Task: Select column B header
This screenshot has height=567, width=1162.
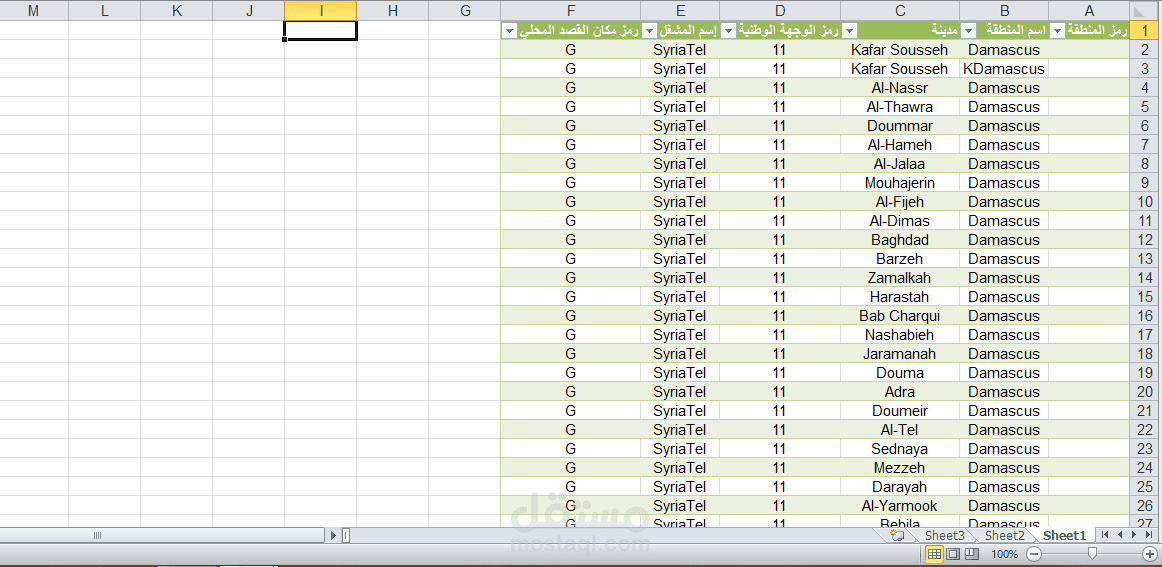Action: 1004,10
